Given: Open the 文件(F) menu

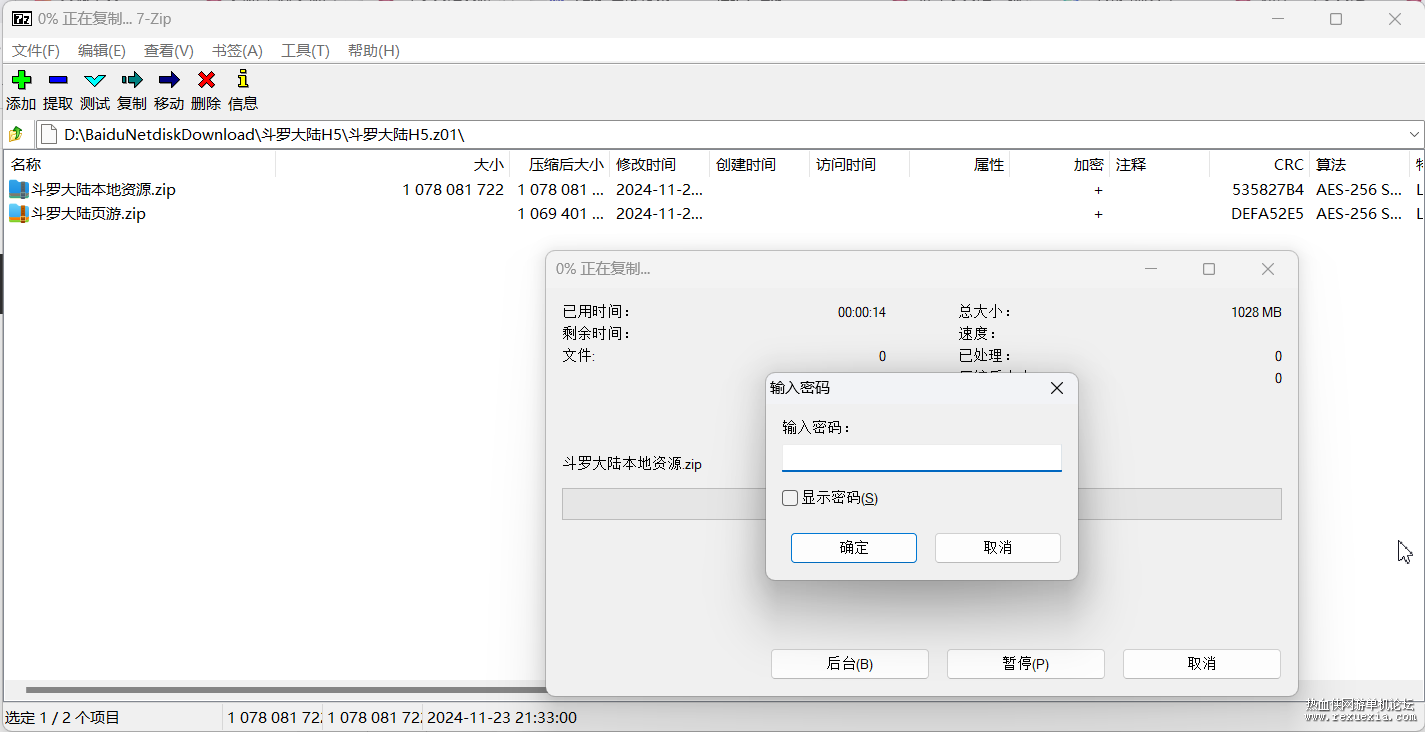Looking at the screenshot, I should [36, 51].
